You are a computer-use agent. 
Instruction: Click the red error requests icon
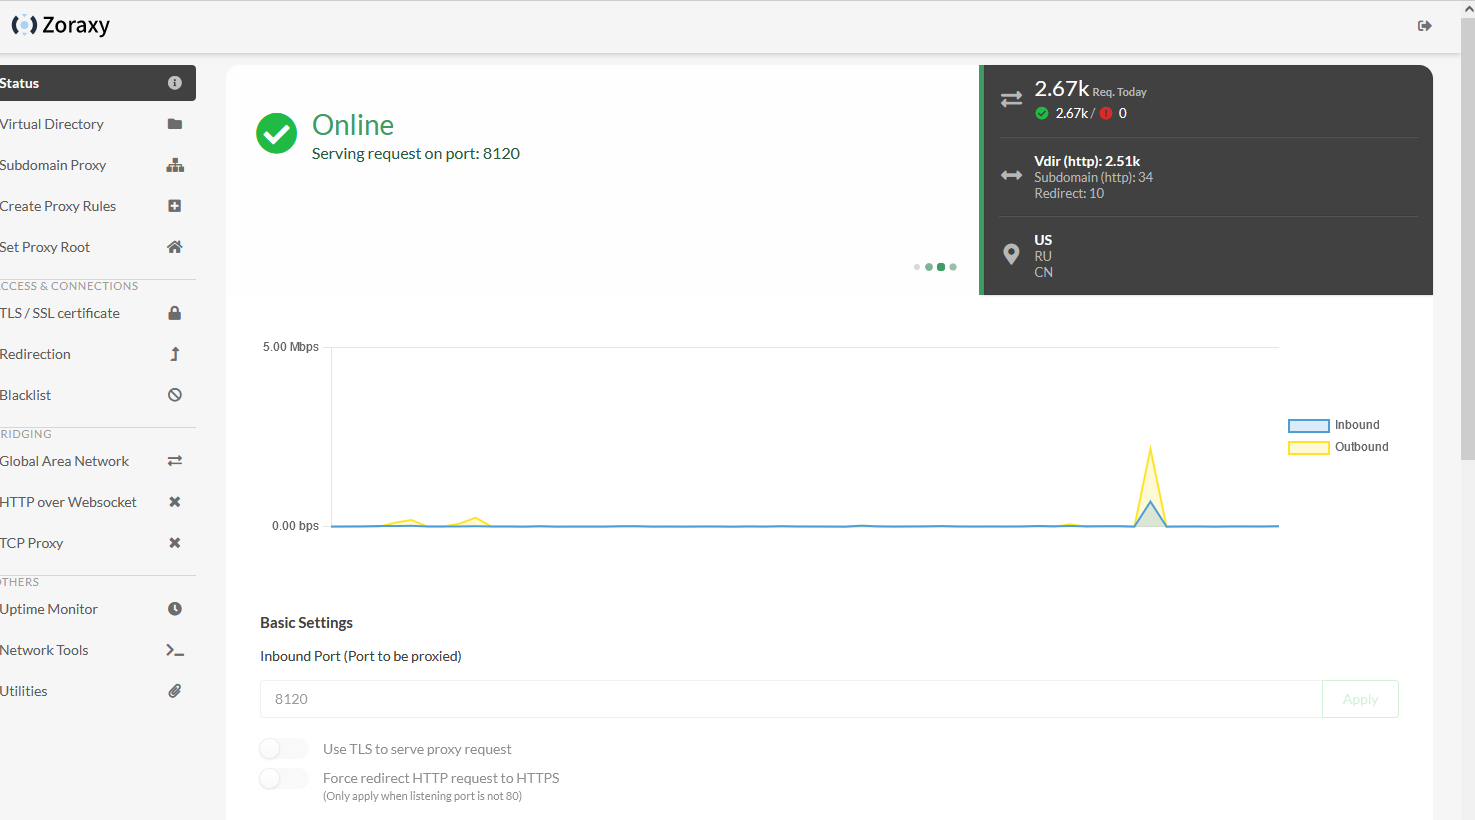coord(1106,113)
